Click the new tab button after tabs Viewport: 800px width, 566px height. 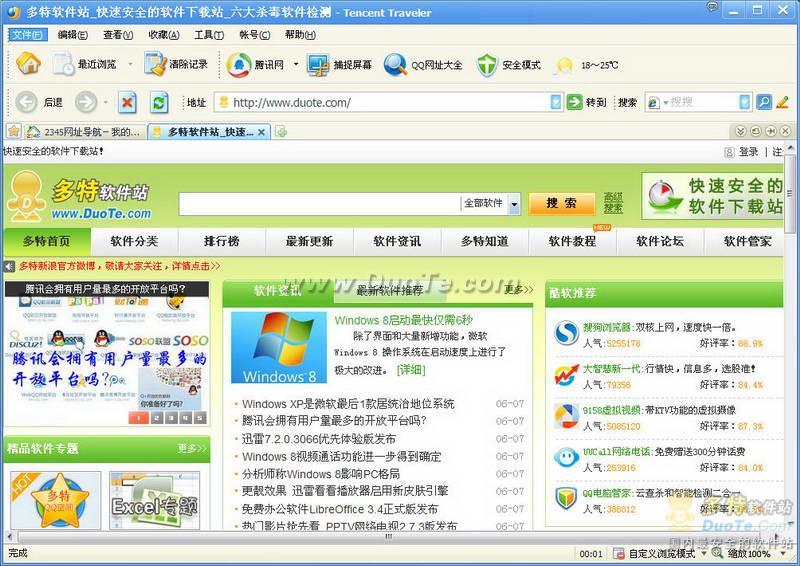pyautogui.click(x=282, y=131)
